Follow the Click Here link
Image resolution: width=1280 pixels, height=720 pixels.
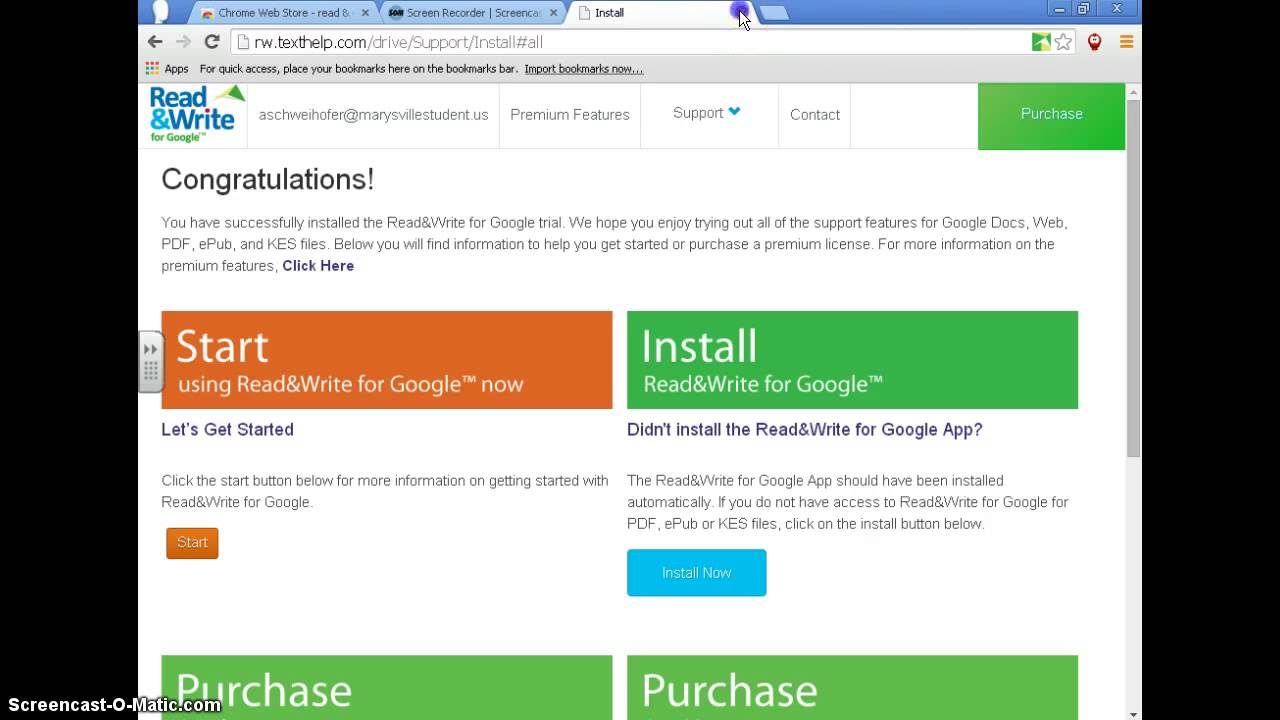[x=318, y=266]
